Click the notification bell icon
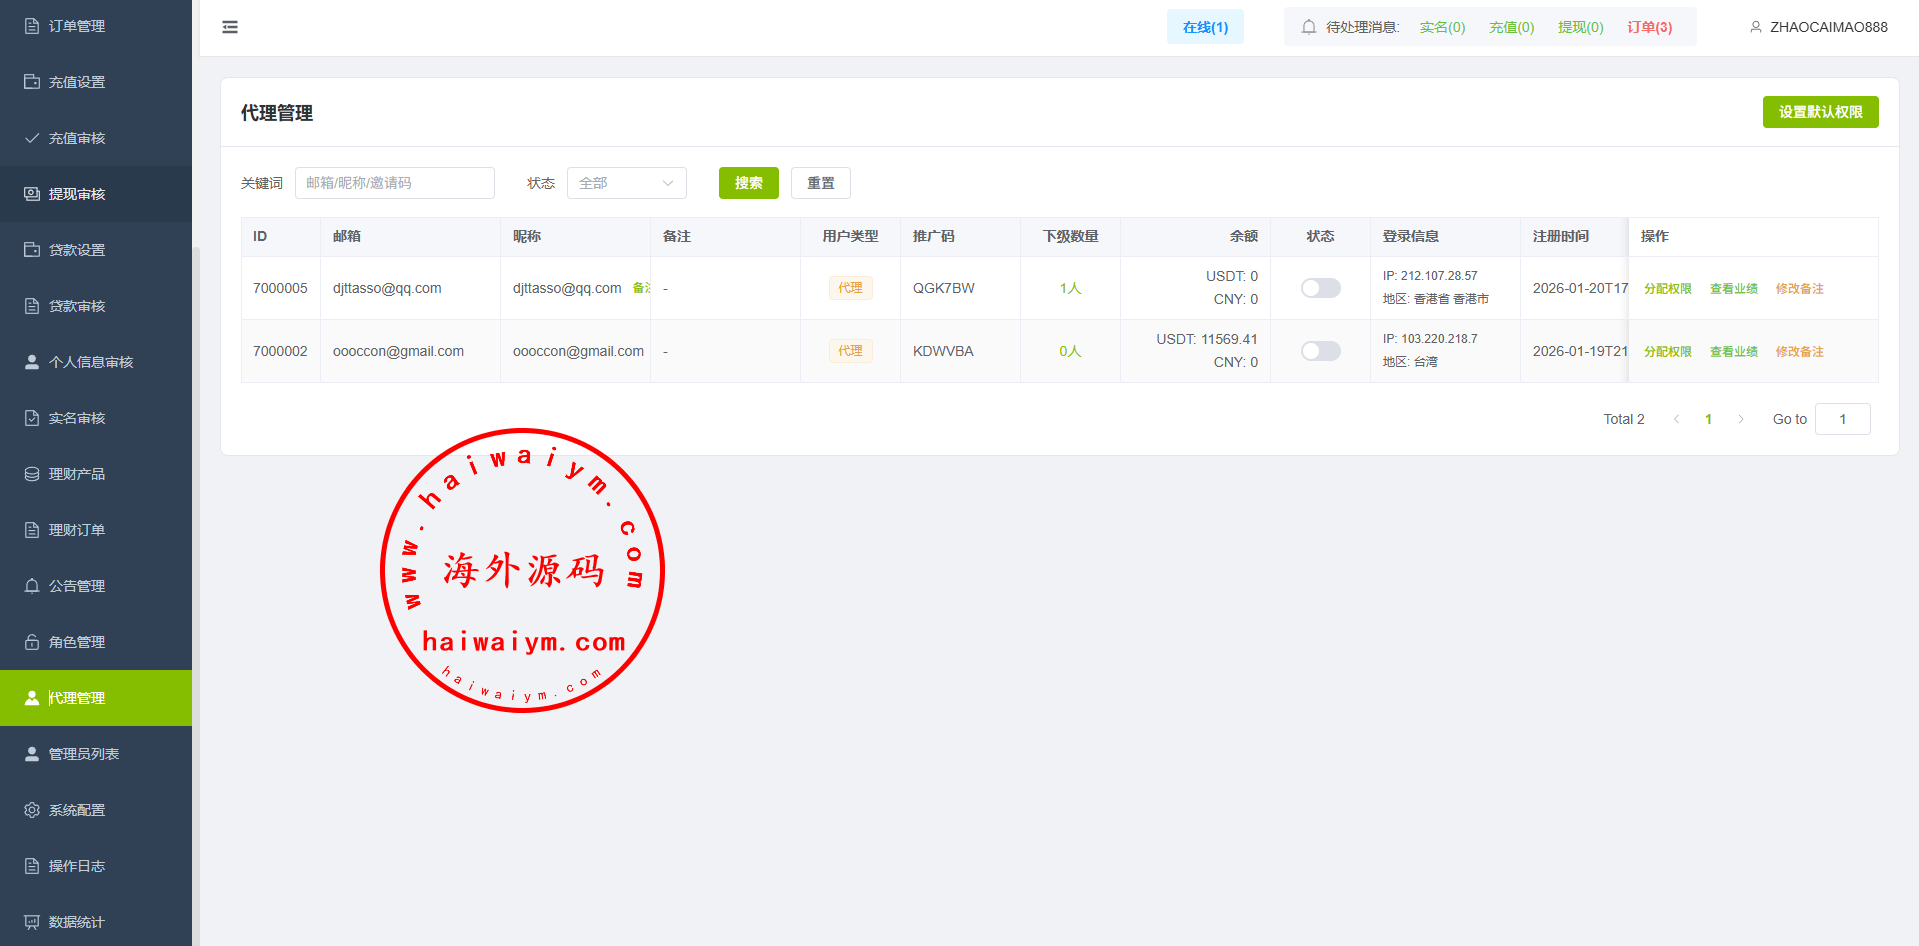Image resolution: width=1919 pixels, height=946 pixels. pyautogui.click(x=1308, y=27)
